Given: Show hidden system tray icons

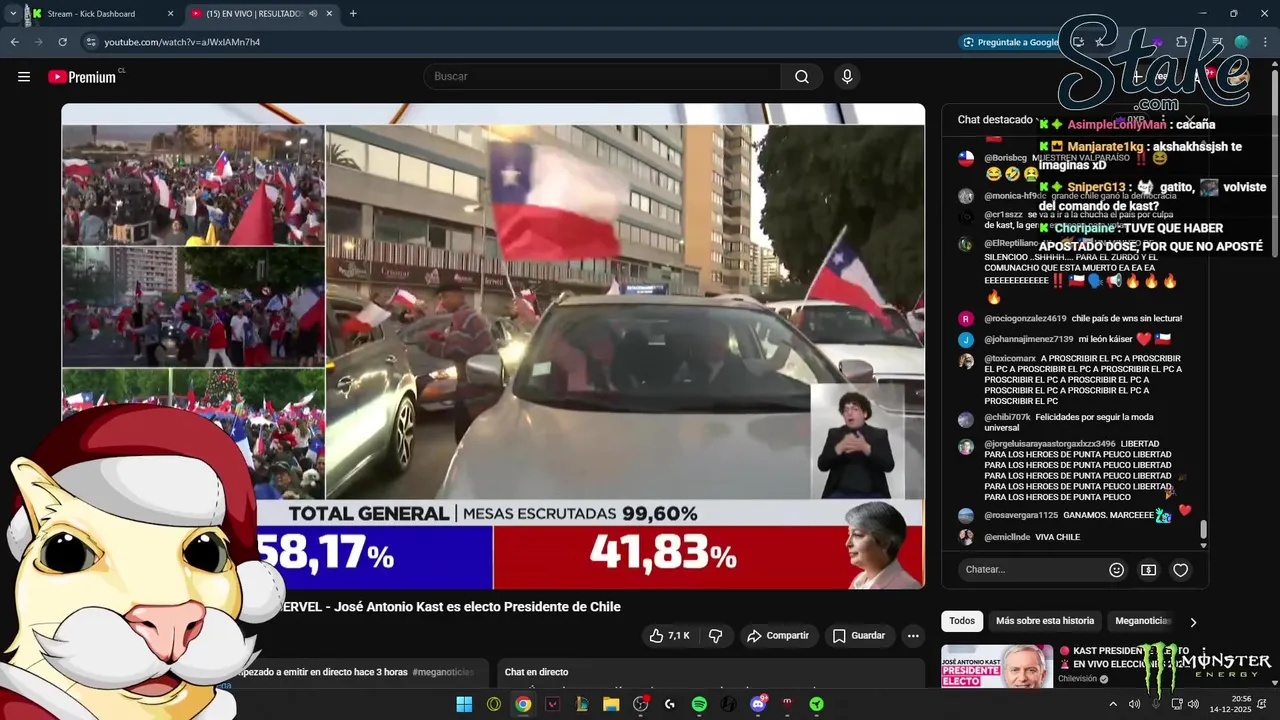Looking at the screenshot, I should pyautogui.click(x=1113, y=705).
